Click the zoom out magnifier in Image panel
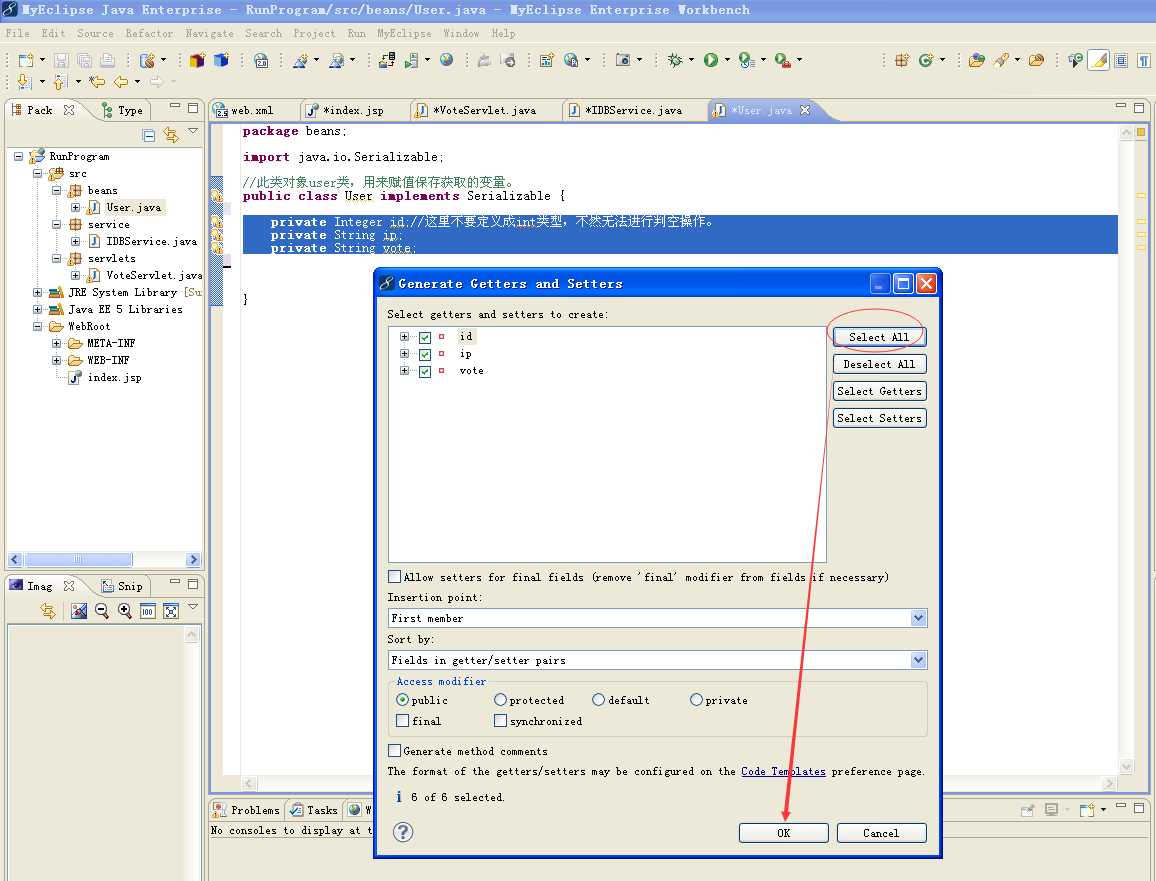This screenshot has height=881, width=1156. [102, 611]
